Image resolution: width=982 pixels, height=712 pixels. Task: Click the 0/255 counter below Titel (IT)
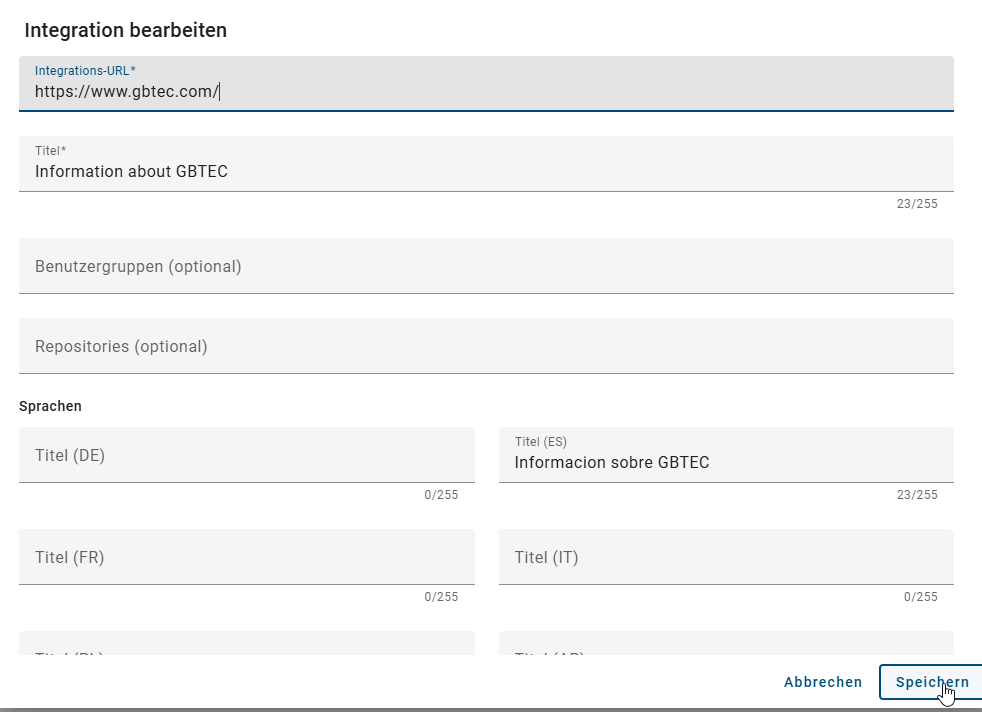point(921,597)
